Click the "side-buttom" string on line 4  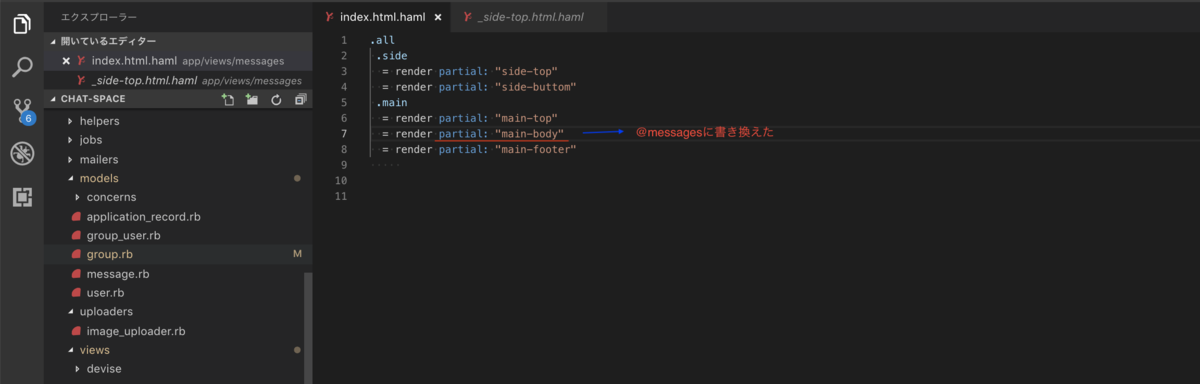point(535,87)
